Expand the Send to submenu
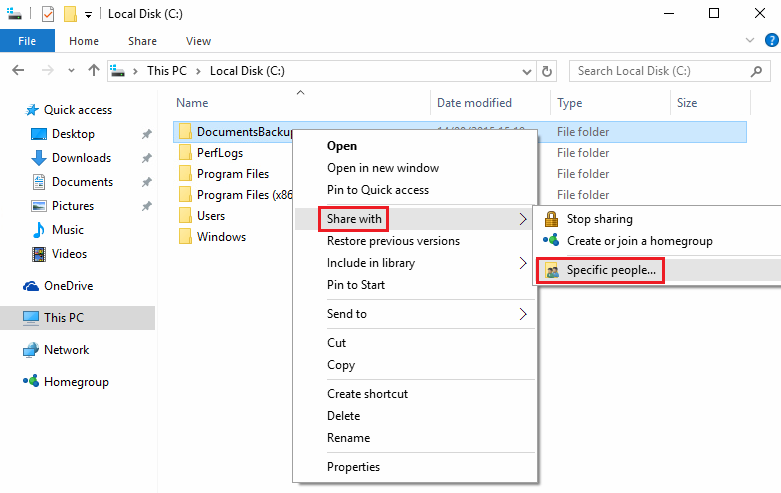Viewport: 781px width, 493px height. coord(347,314)
